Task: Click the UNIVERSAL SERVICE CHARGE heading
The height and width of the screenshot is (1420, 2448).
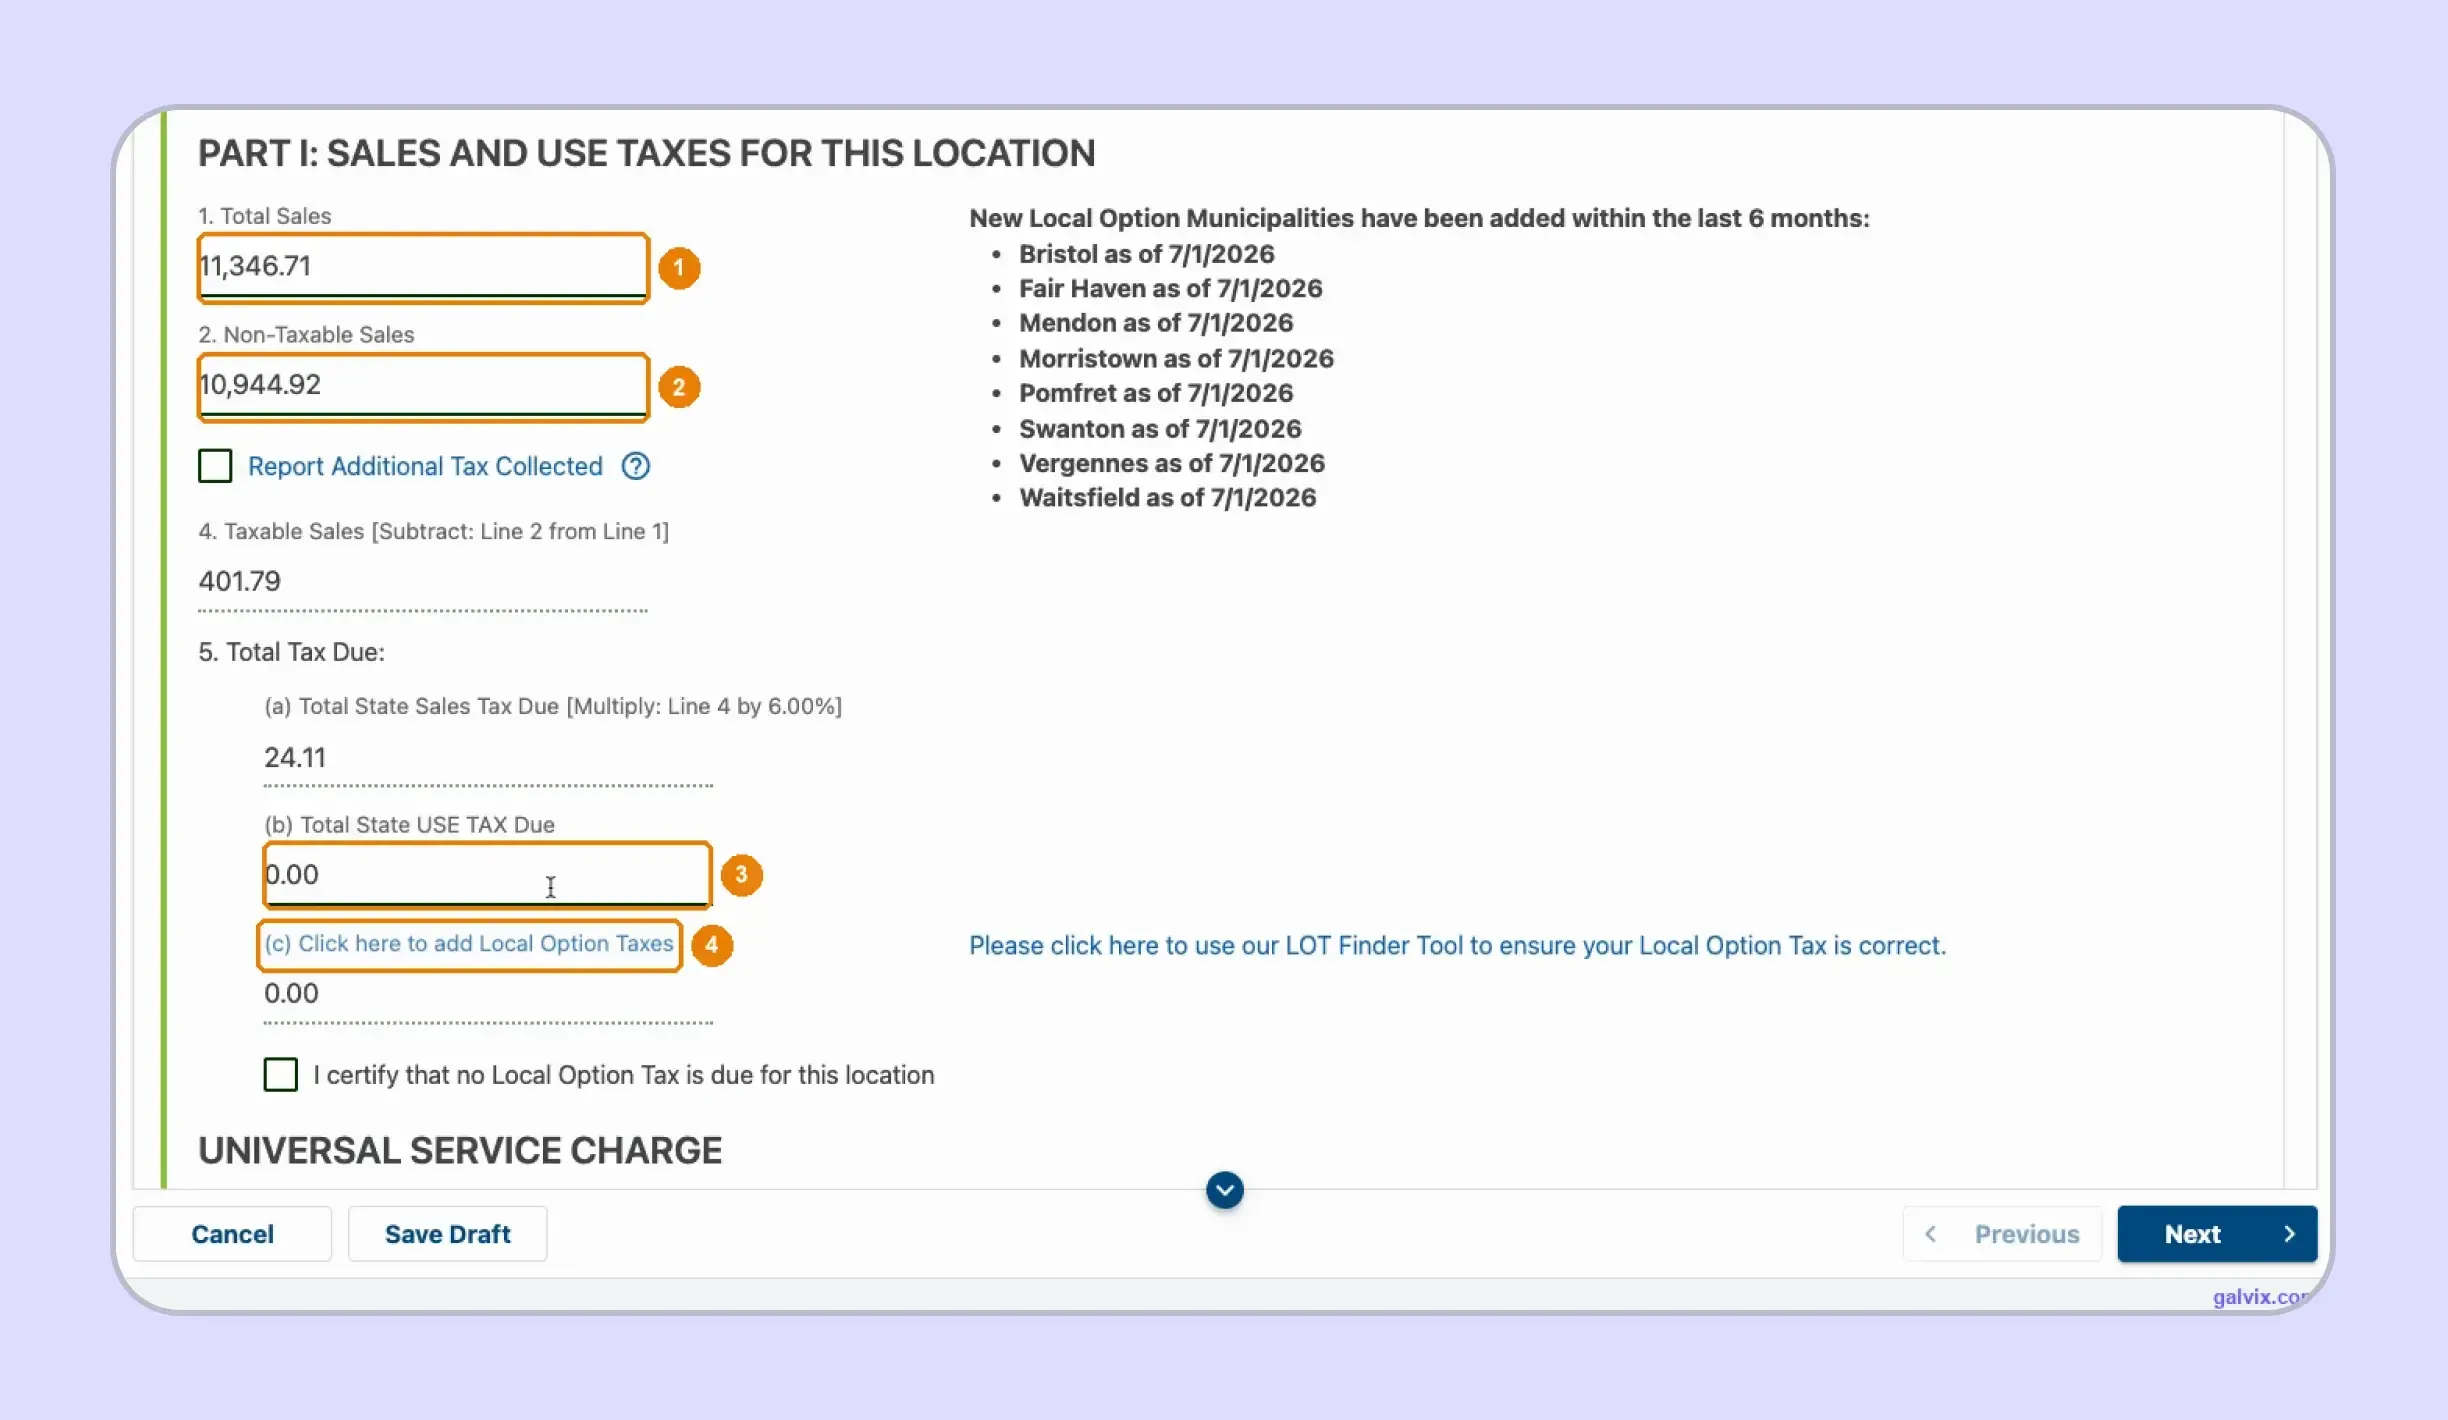Action: tap(460, 1151)
